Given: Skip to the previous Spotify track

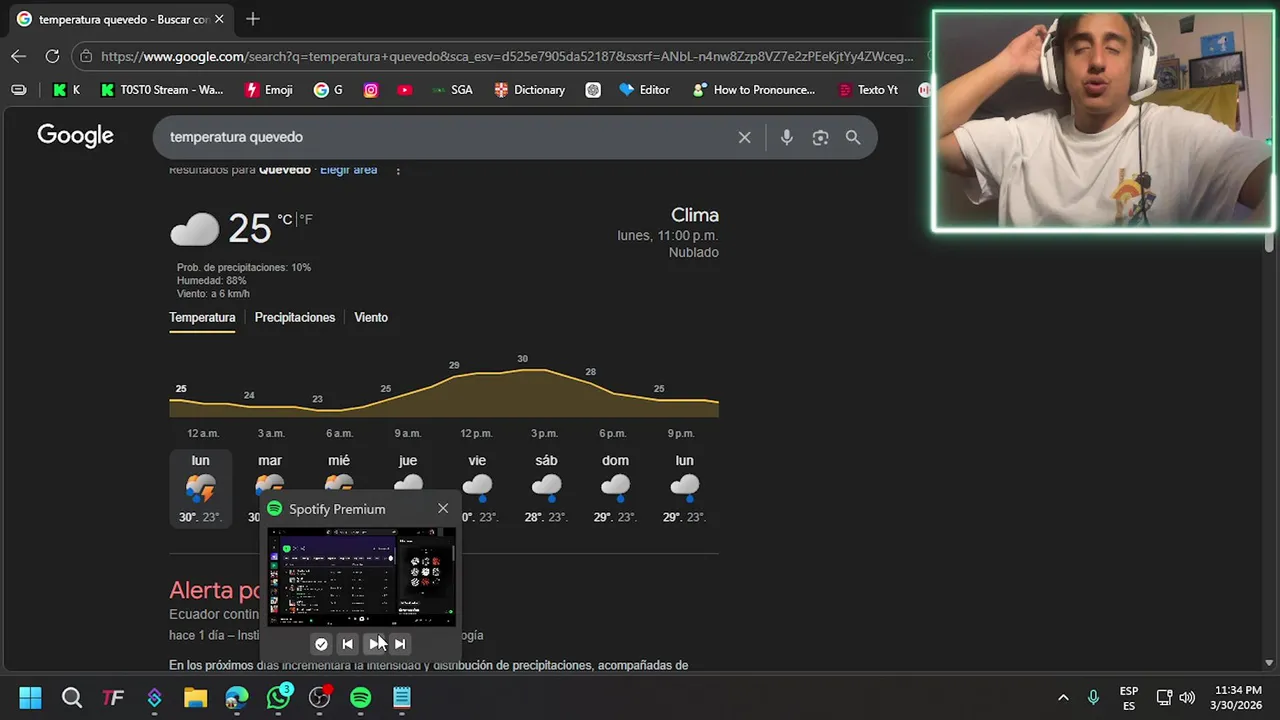Looking at the screenshot, I should pos(347,644).
